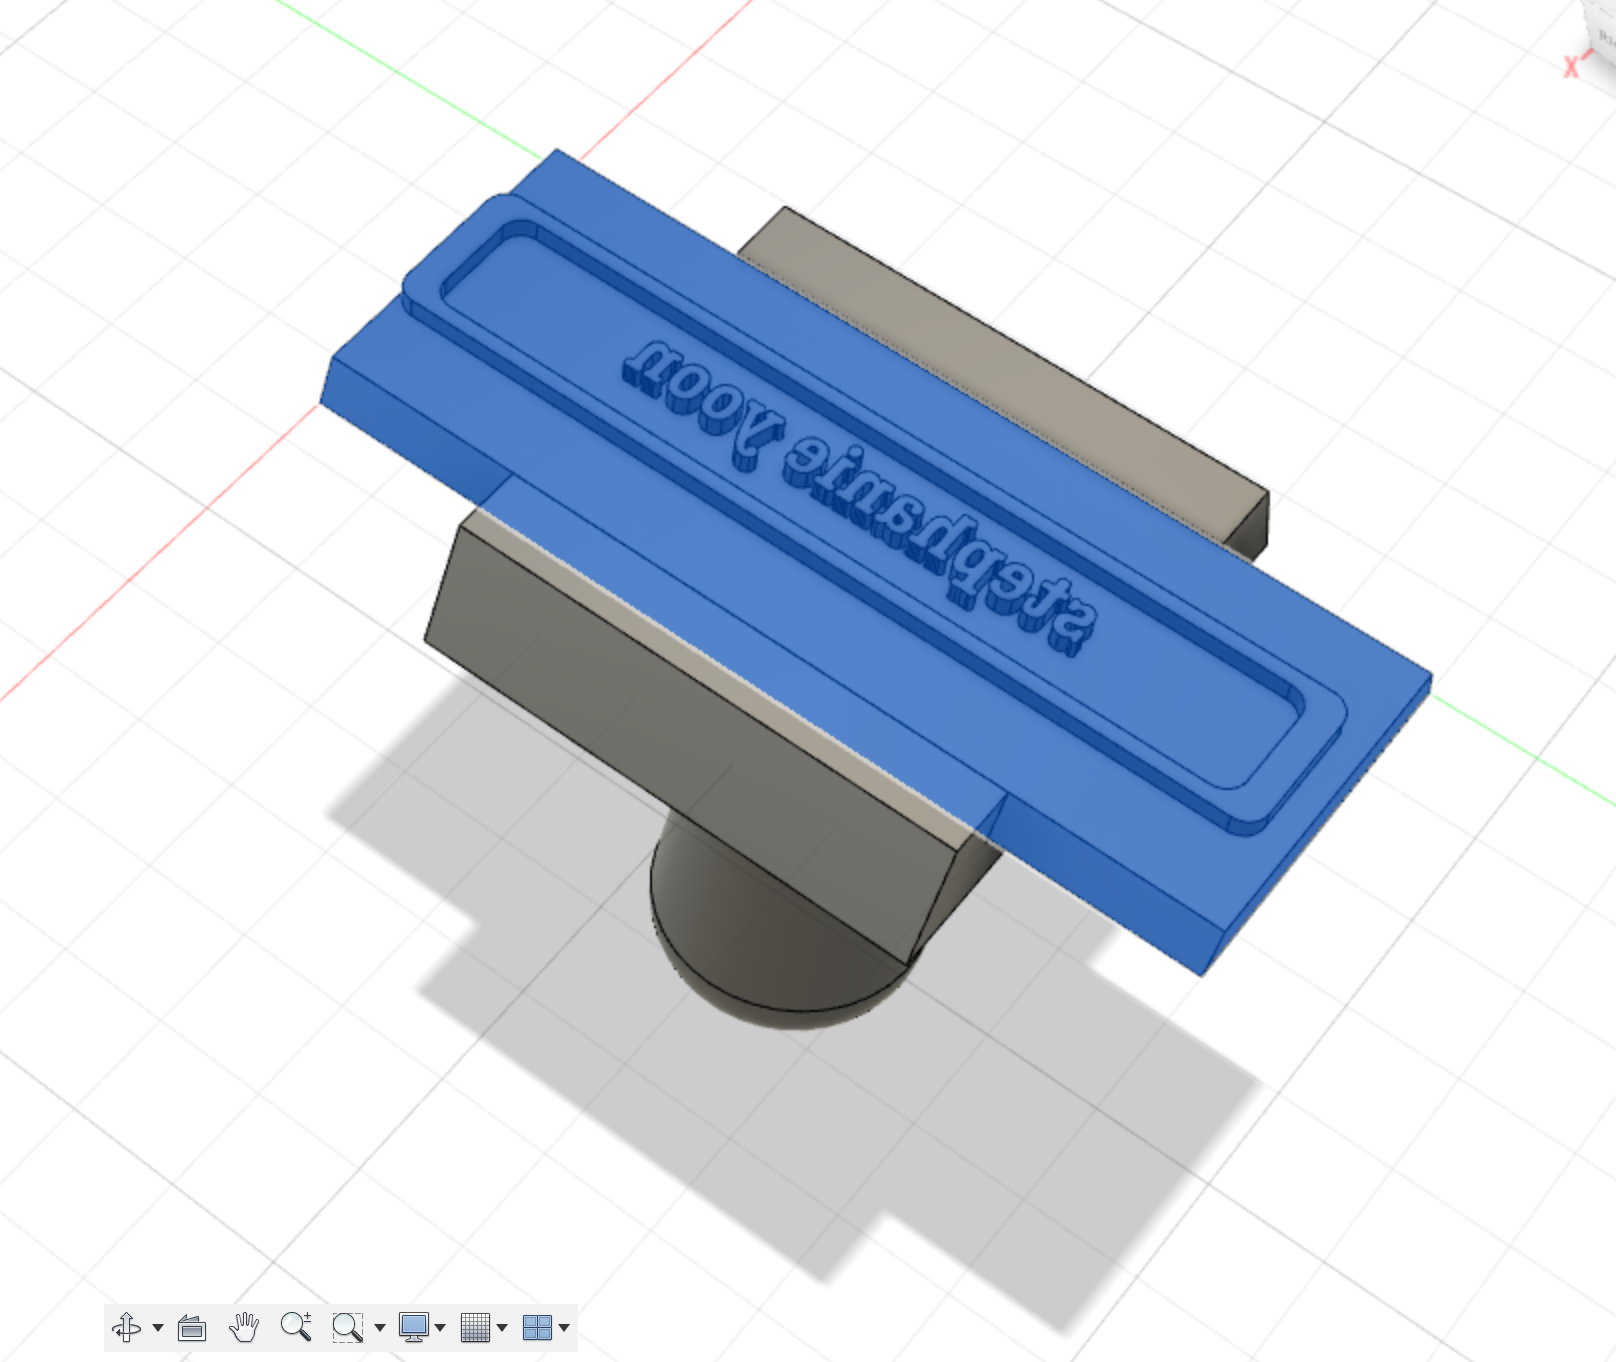Click Grid and Snaps icon

coord(475,1327)
